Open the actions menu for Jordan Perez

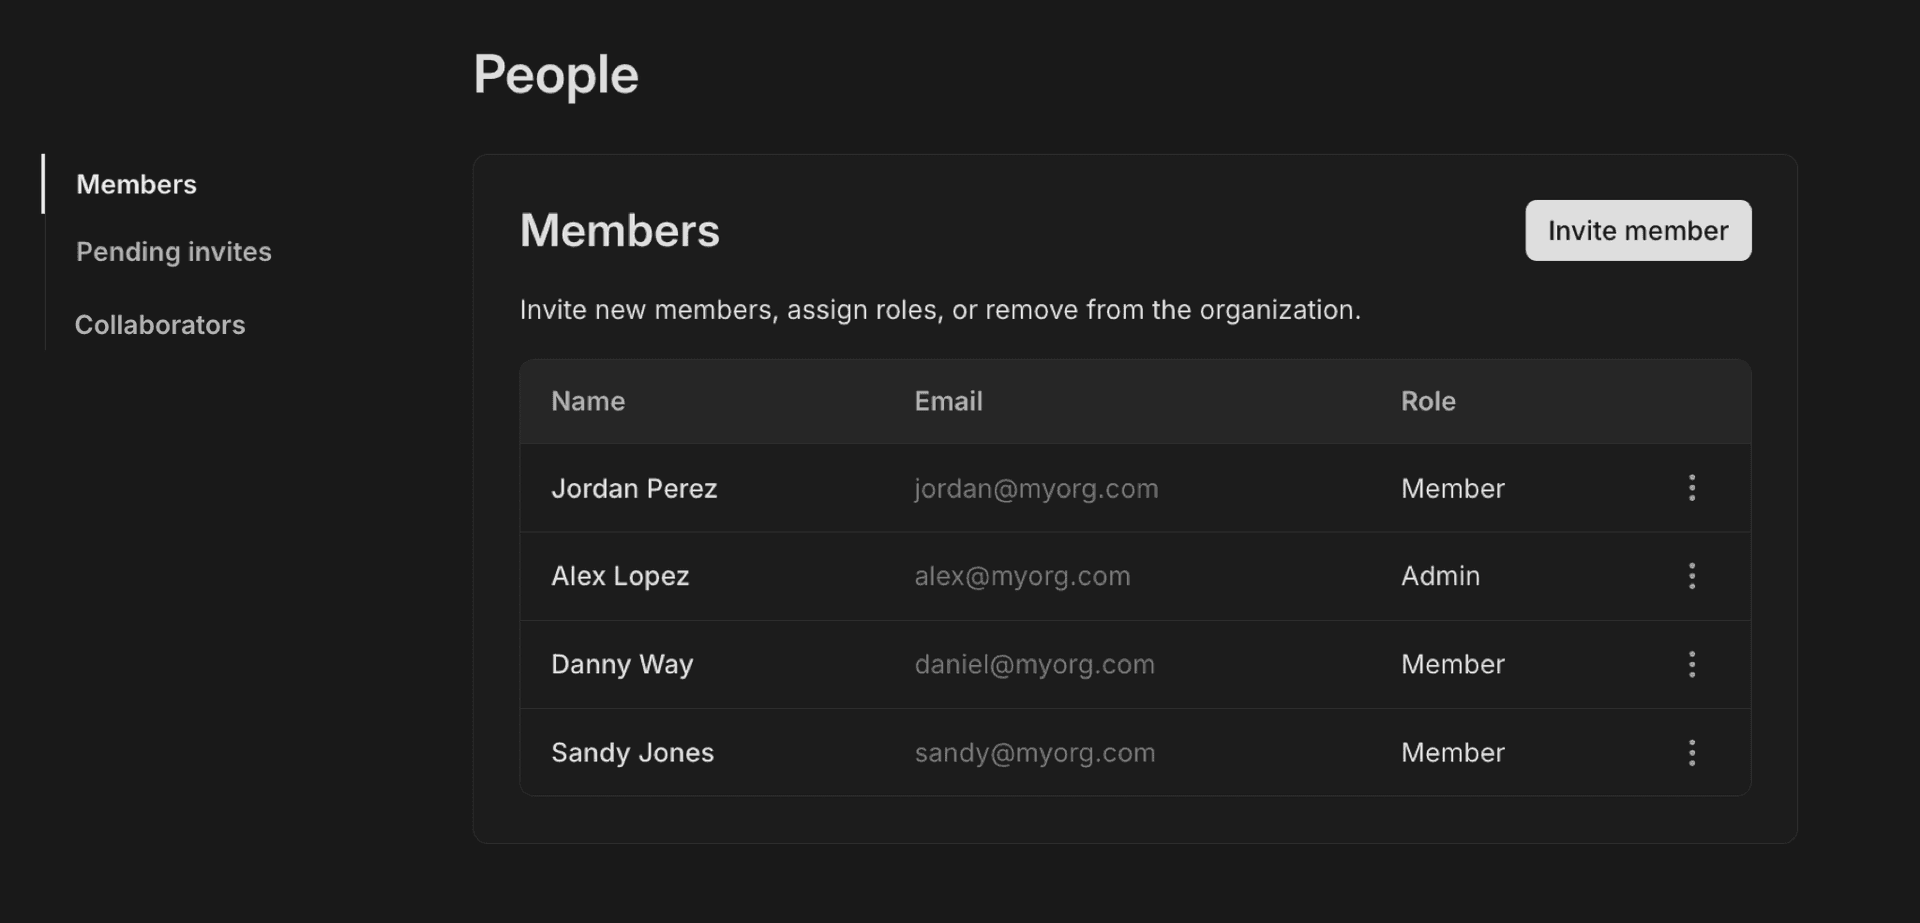pos(1691,488)
